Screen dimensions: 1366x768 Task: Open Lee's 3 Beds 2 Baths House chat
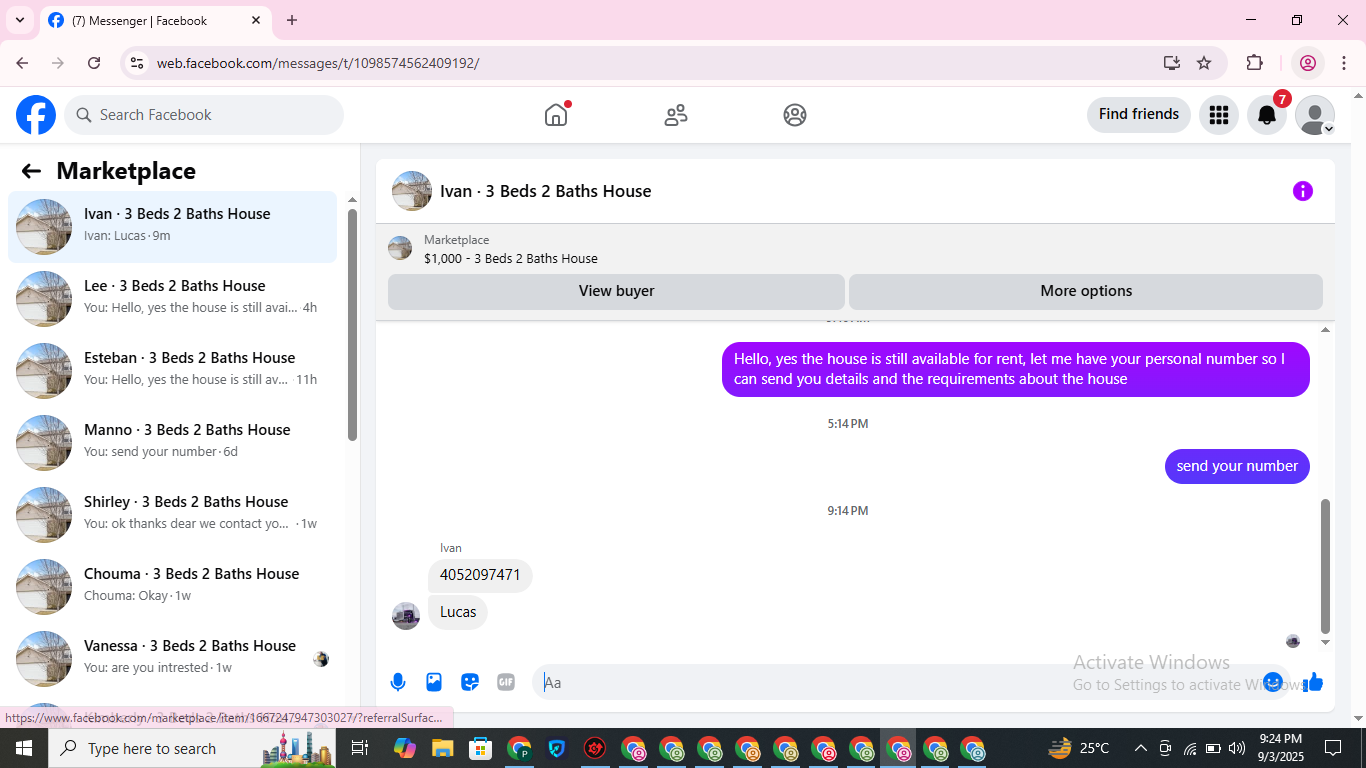pos(173,299)
